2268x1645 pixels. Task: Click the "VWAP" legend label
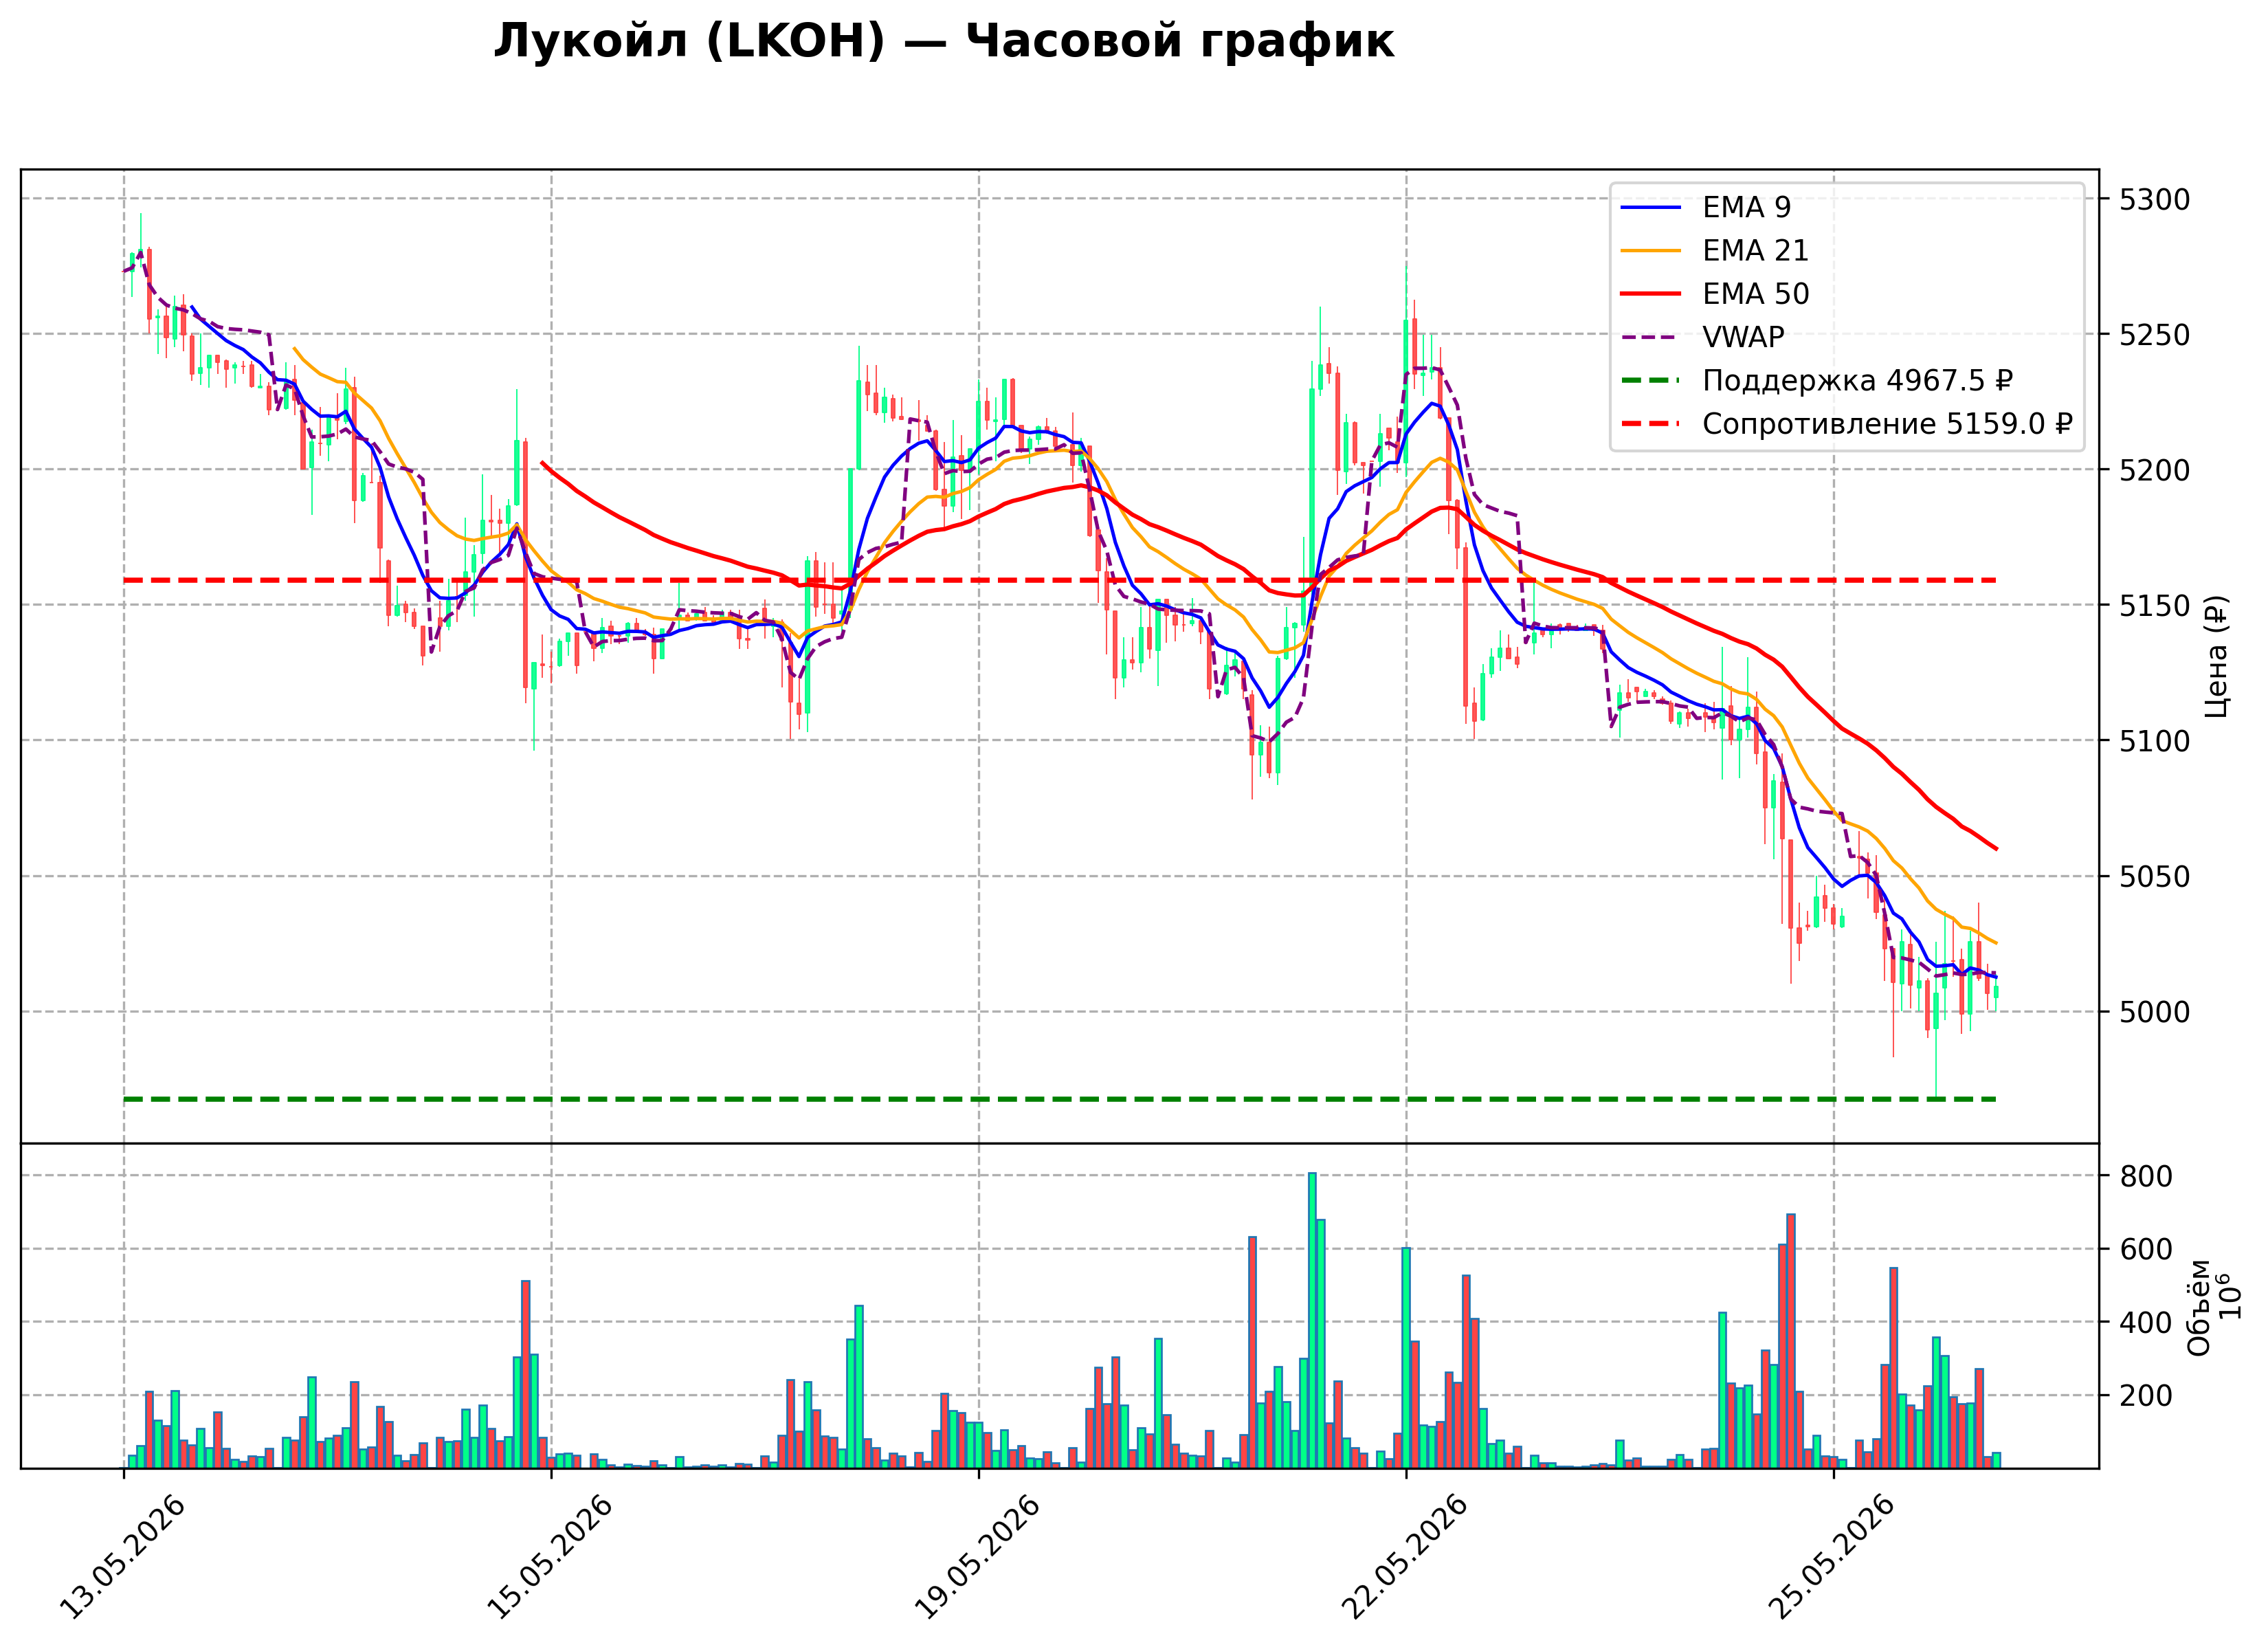[1743, 337]
